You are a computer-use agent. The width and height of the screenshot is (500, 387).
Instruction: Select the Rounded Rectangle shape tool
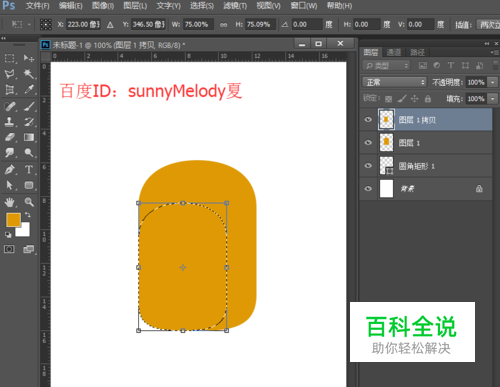point(29,185)
